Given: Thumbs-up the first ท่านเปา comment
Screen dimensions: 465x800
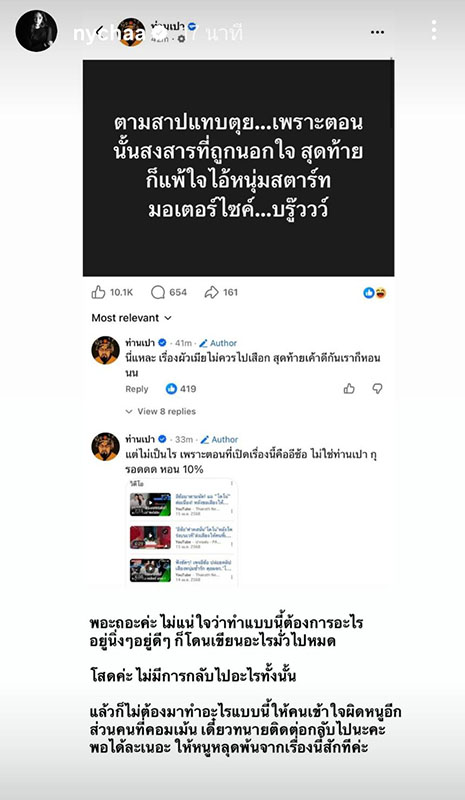Looking at the screenshot, I should (x=349, y=389).
